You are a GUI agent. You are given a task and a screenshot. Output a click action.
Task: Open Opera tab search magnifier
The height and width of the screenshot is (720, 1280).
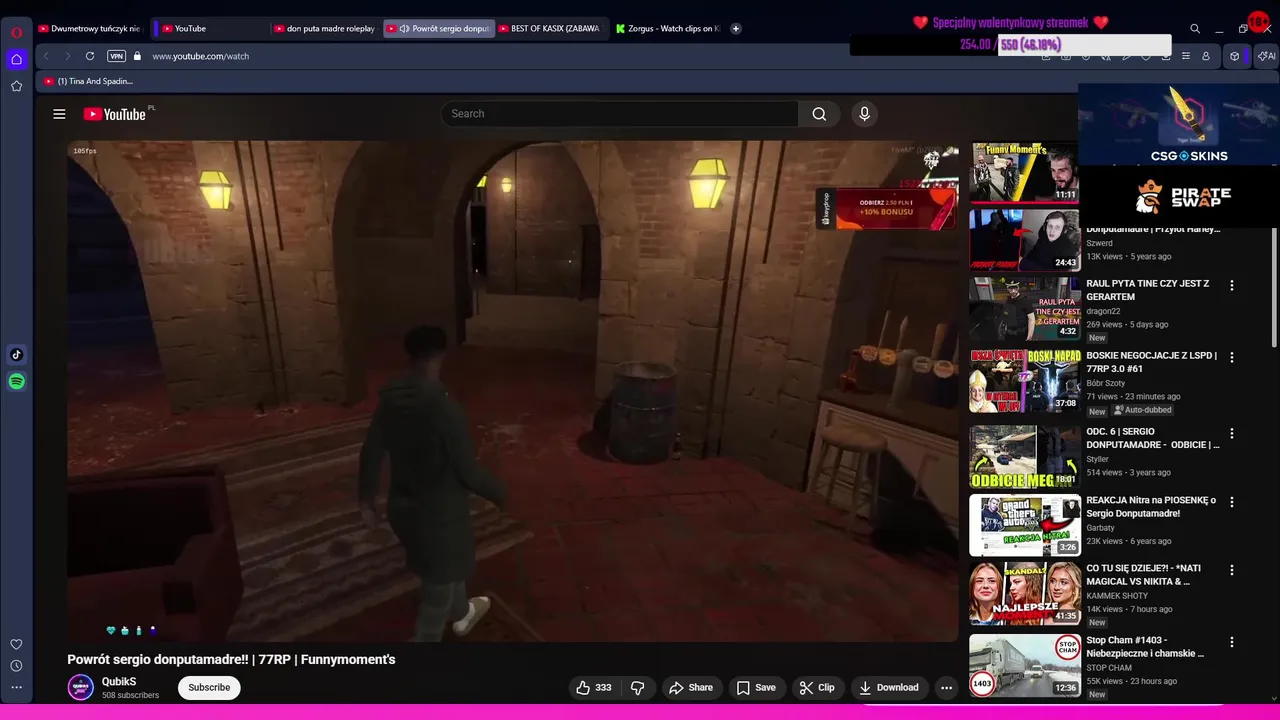click(x=1195, y=29)
